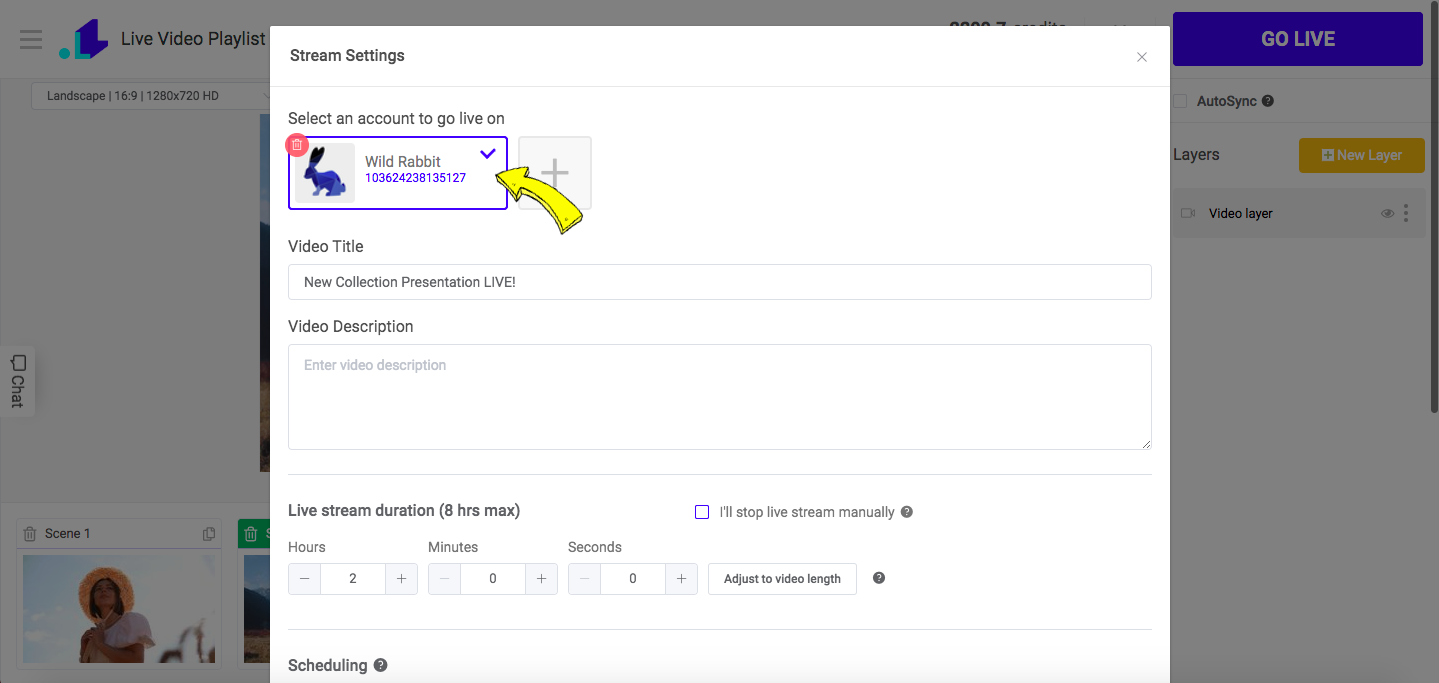Enable I'll stop live stream manually checkbox
This screenshot has width=1439, height=683.
(702, 512)
